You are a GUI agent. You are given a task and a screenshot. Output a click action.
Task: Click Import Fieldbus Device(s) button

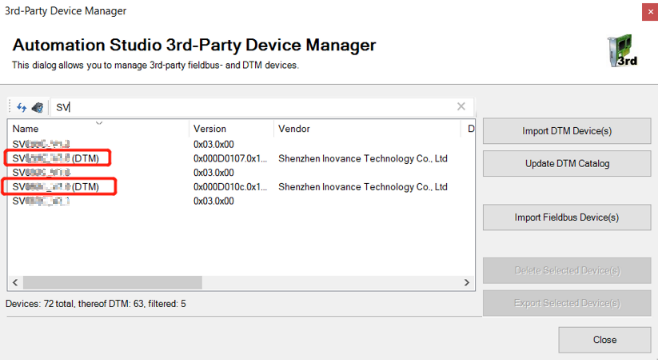pyautogui.click(x=567, y=217)
